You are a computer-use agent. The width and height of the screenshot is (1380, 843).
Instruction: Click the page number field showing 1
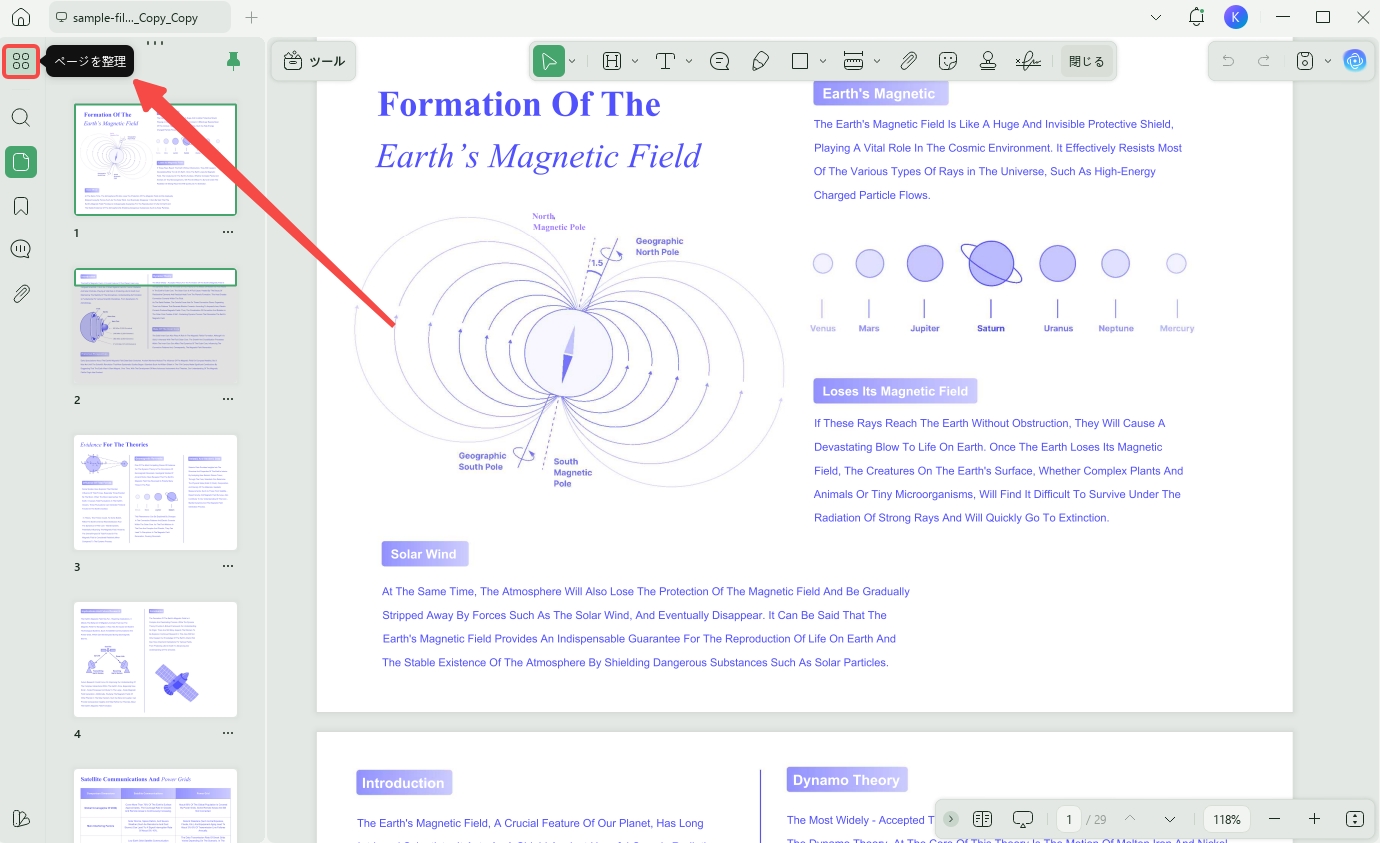(1069, 819)
